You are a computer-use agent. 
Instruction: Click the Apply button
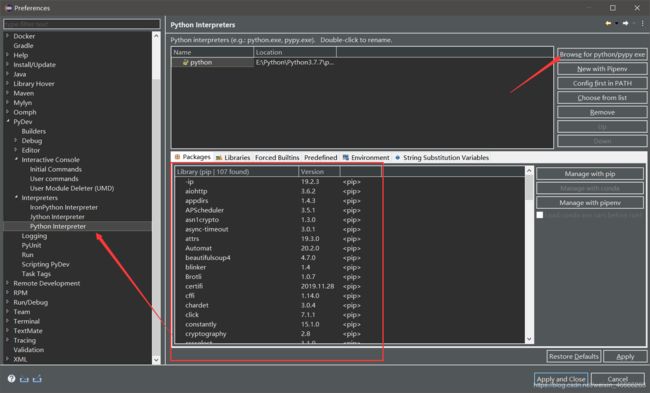pyautogui.click(x=625, y=357)
